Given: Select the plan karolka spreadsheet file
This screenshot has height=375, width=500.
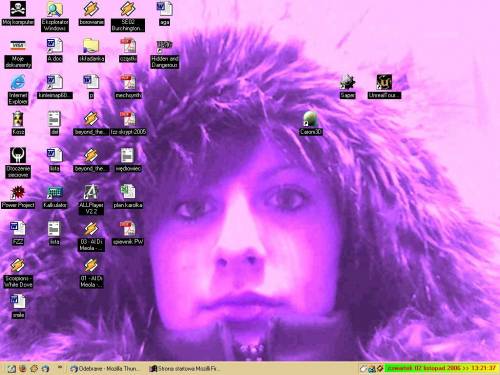Looking at the screenshot, I should pos(128,192).
